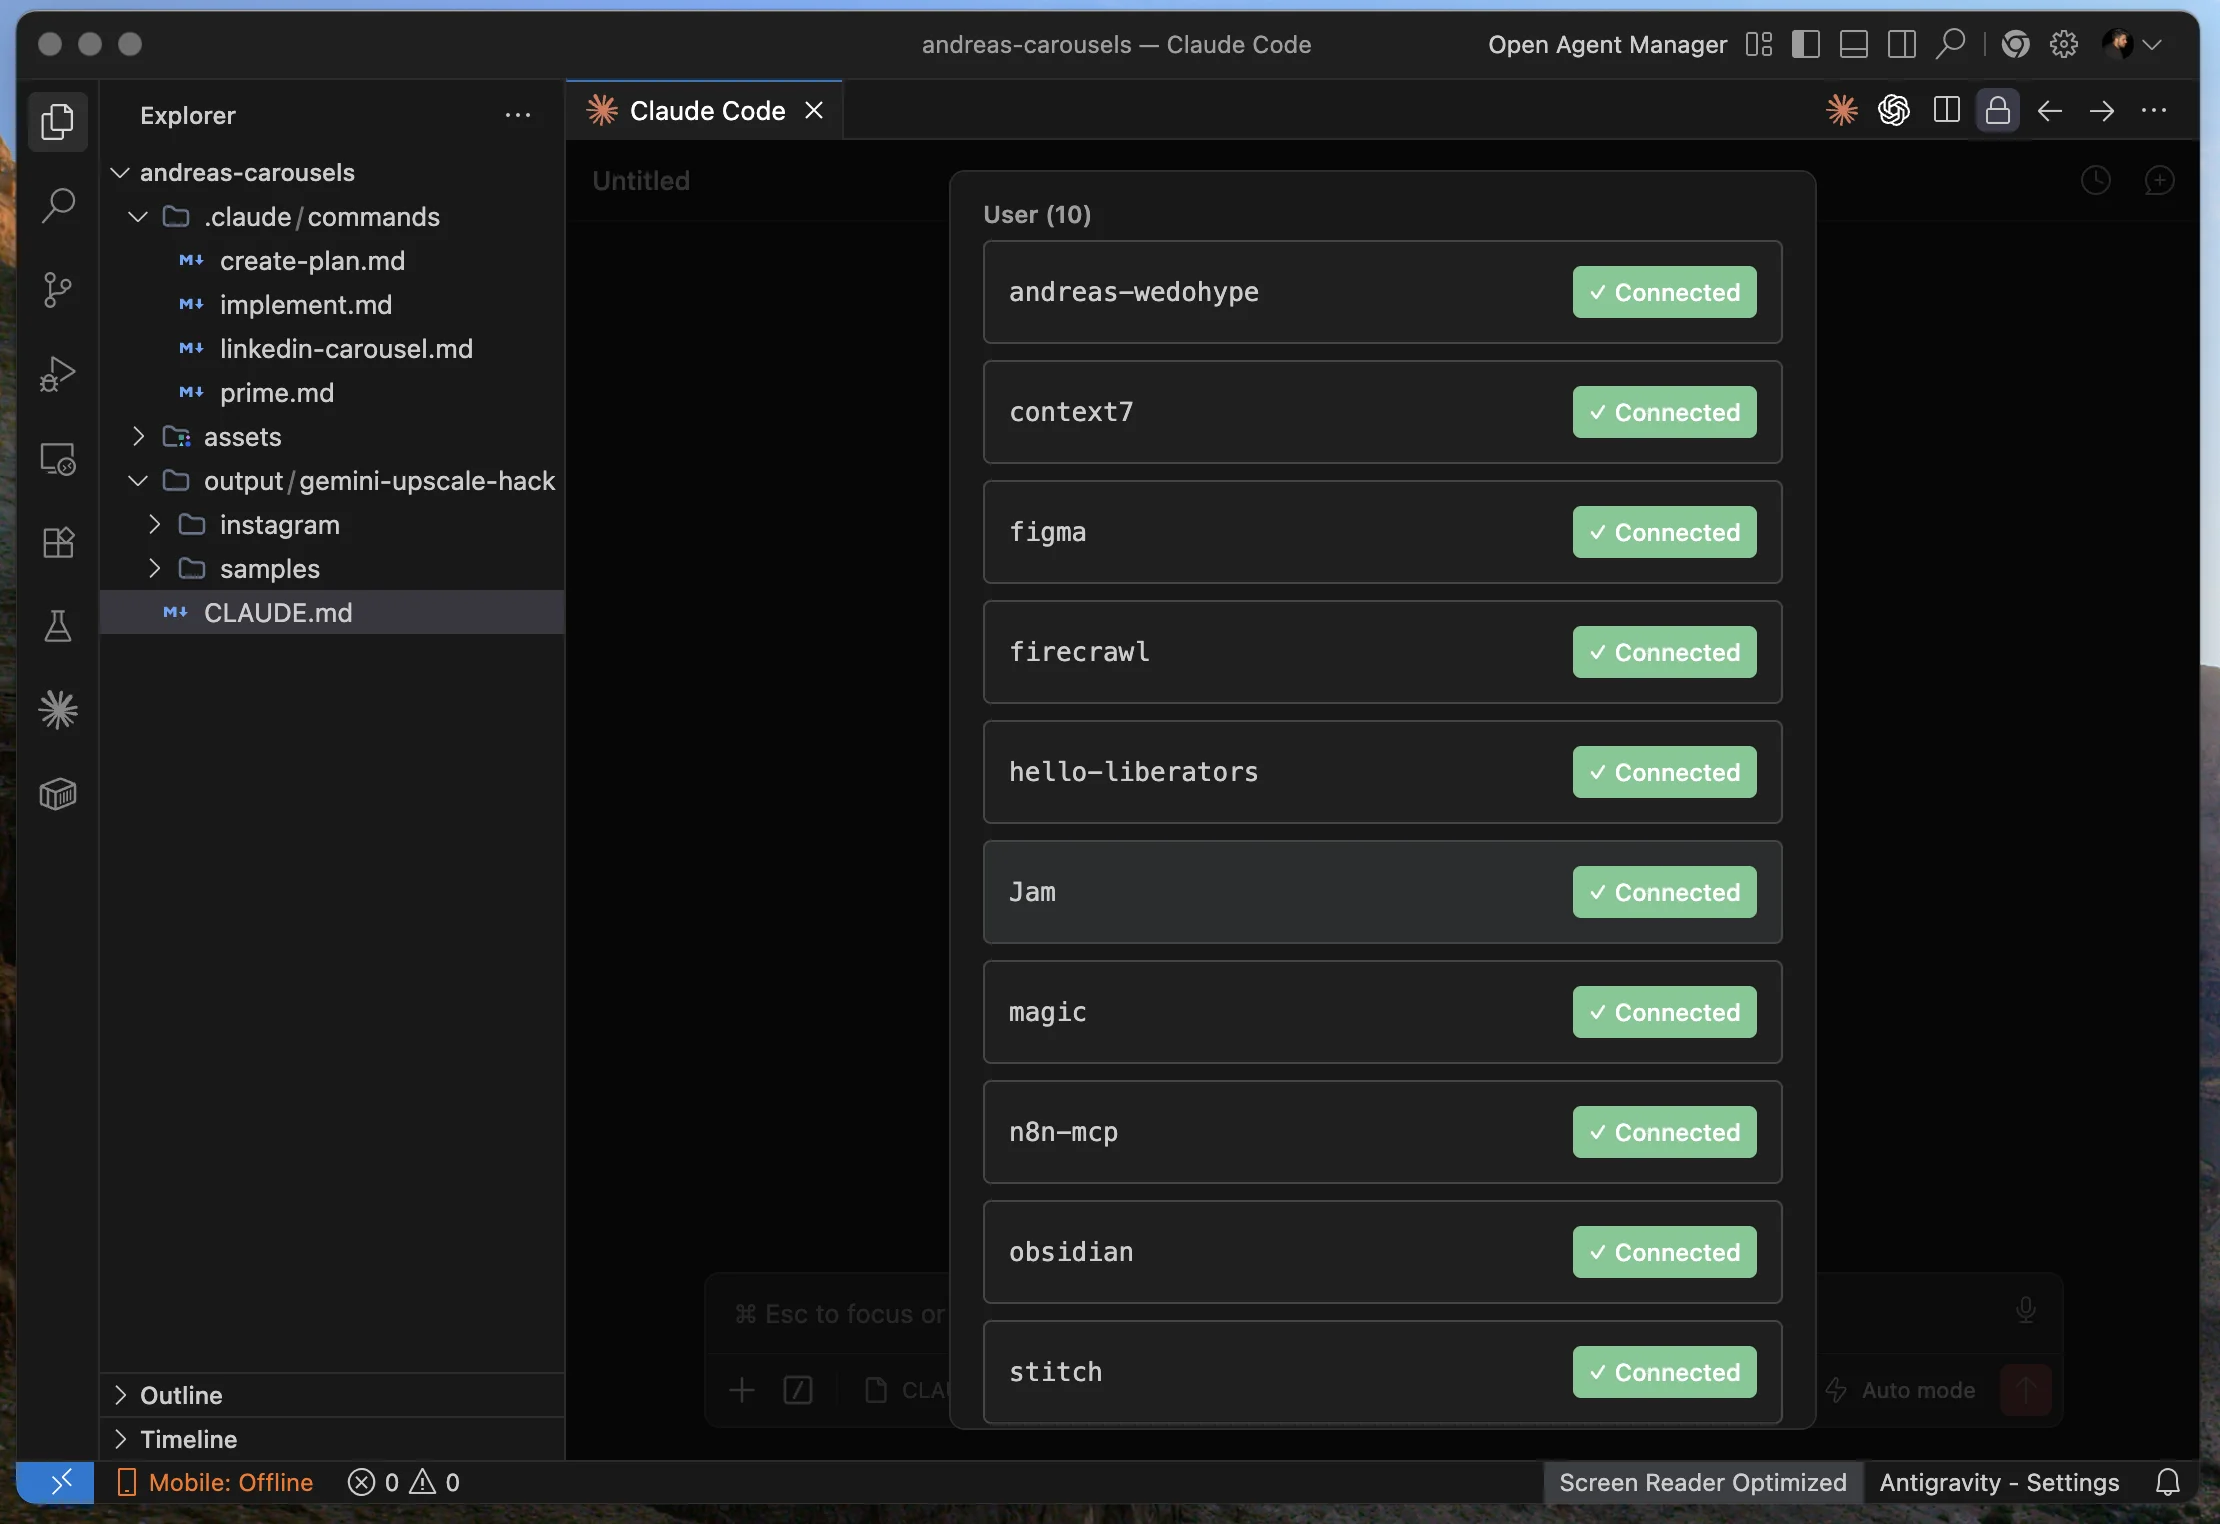
Task: Open the Remote Explorer view
Action: click(x=58, y=459)
